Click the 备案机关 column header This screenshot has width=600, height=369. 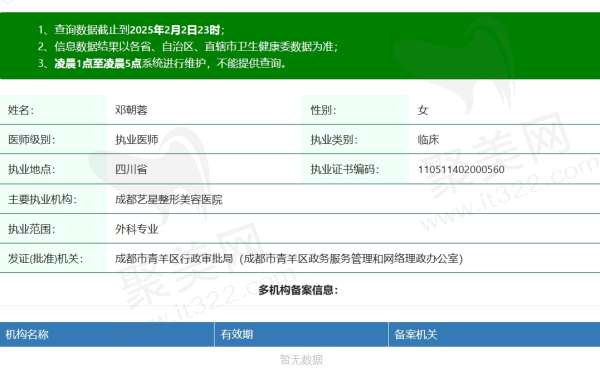(494, 335)
